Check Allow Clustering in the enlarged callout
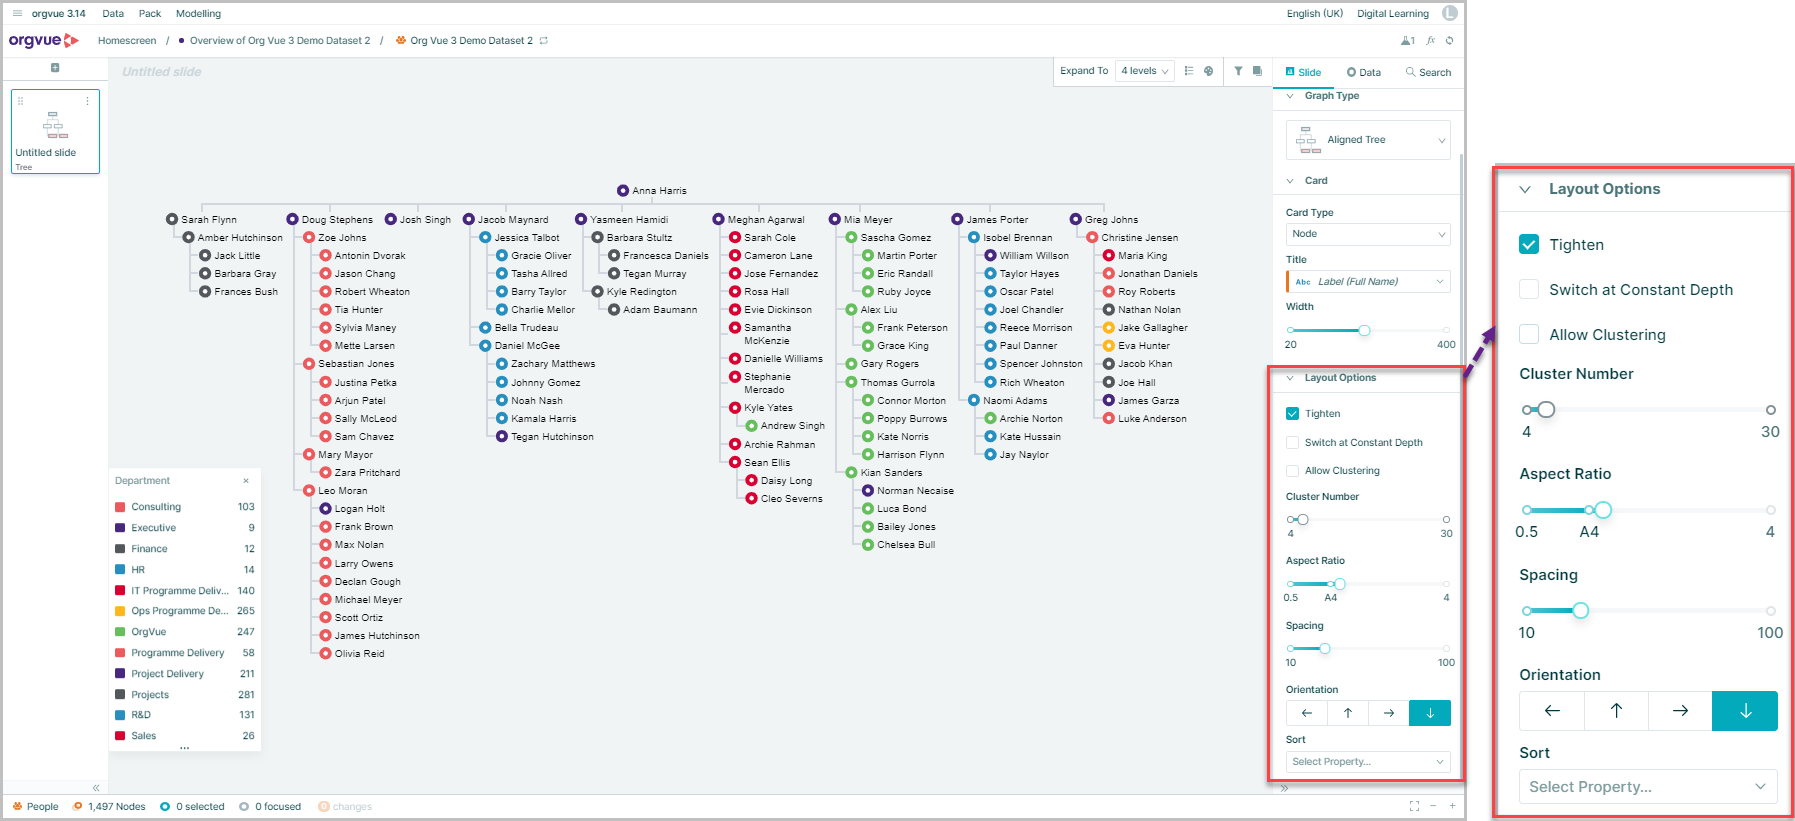The width and height of the screenshot is (1795, 821). pyautogui.click(x=1529, y=334)
